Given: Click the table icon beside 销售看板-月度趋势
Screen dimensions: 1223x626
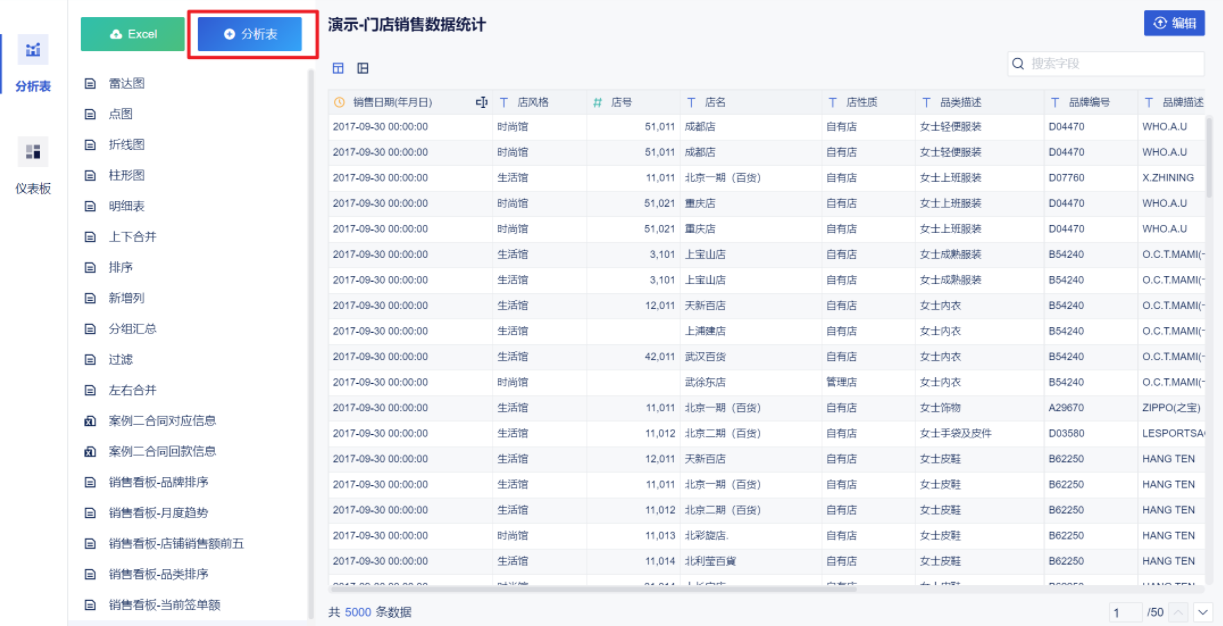Looking at the screenshot, I should [x=90, y=513].
